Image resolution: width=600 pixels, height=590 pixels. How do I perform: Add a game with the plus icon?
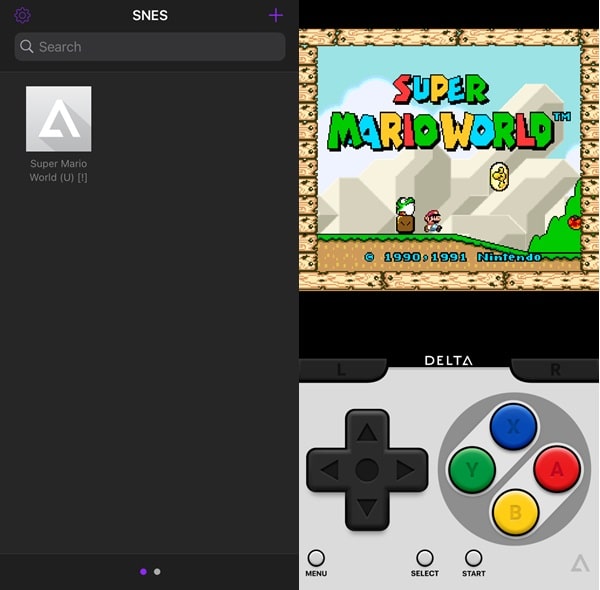(x=276, y=15)
